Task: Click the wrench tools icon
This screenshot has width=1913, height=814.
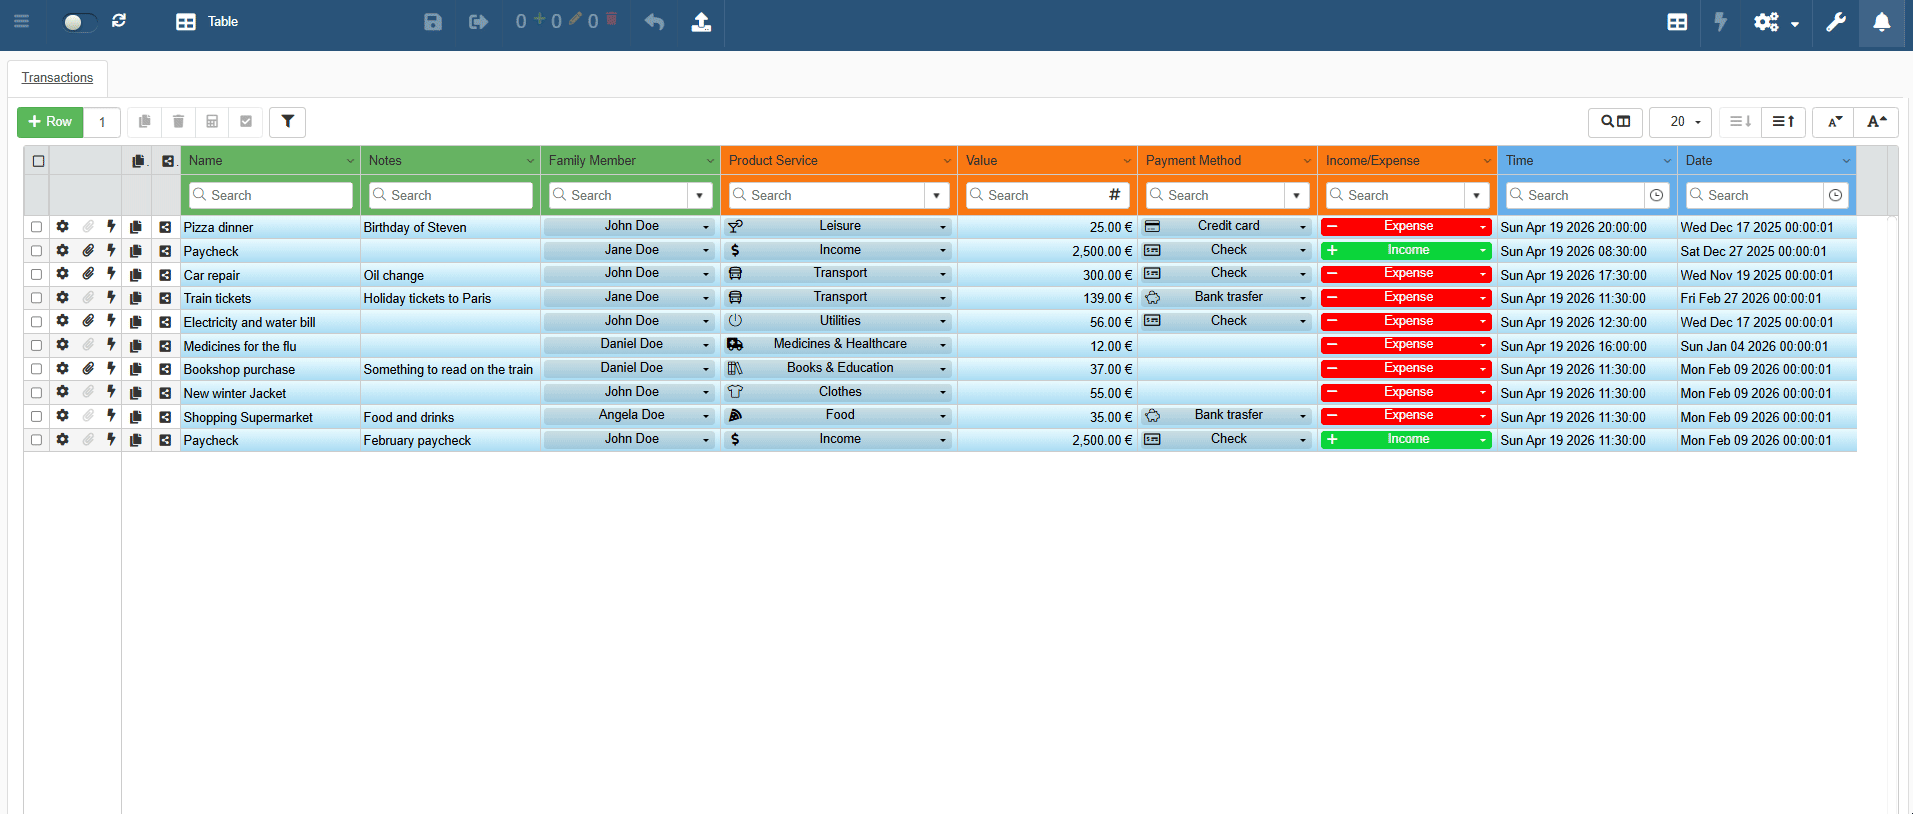Action: (x=1835, y=22)
